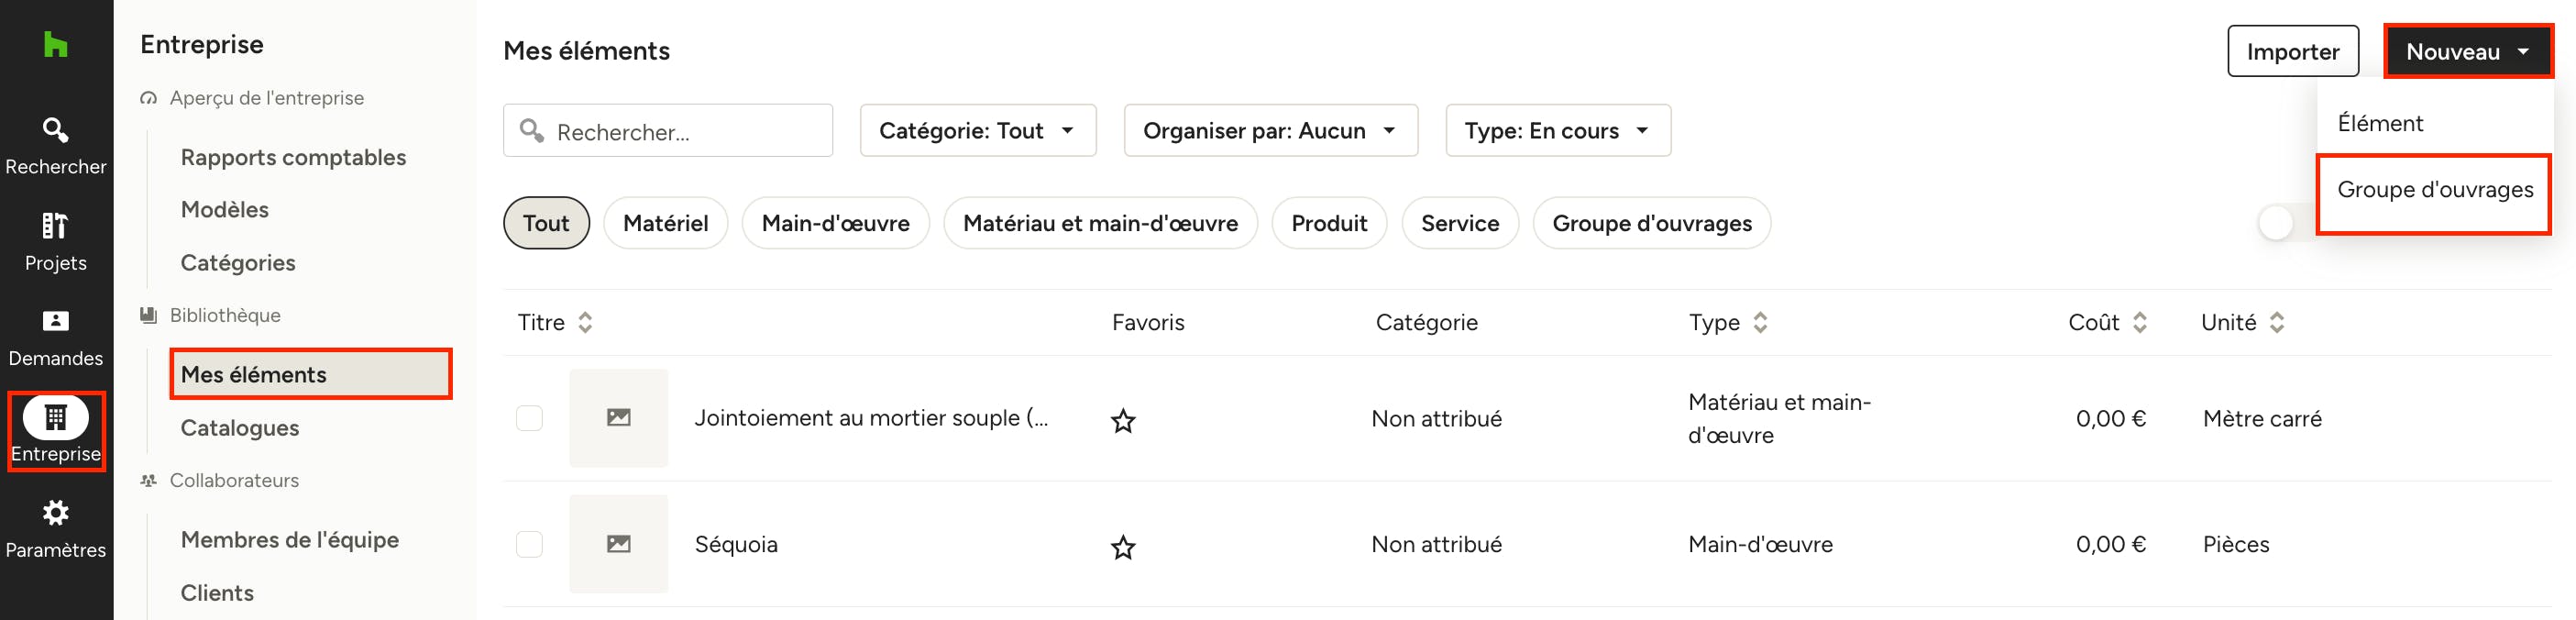
Task: Choose Groupe d'ouvrages from Nouveau menu
Action: pyautogui.click(x=2434, y=190)
